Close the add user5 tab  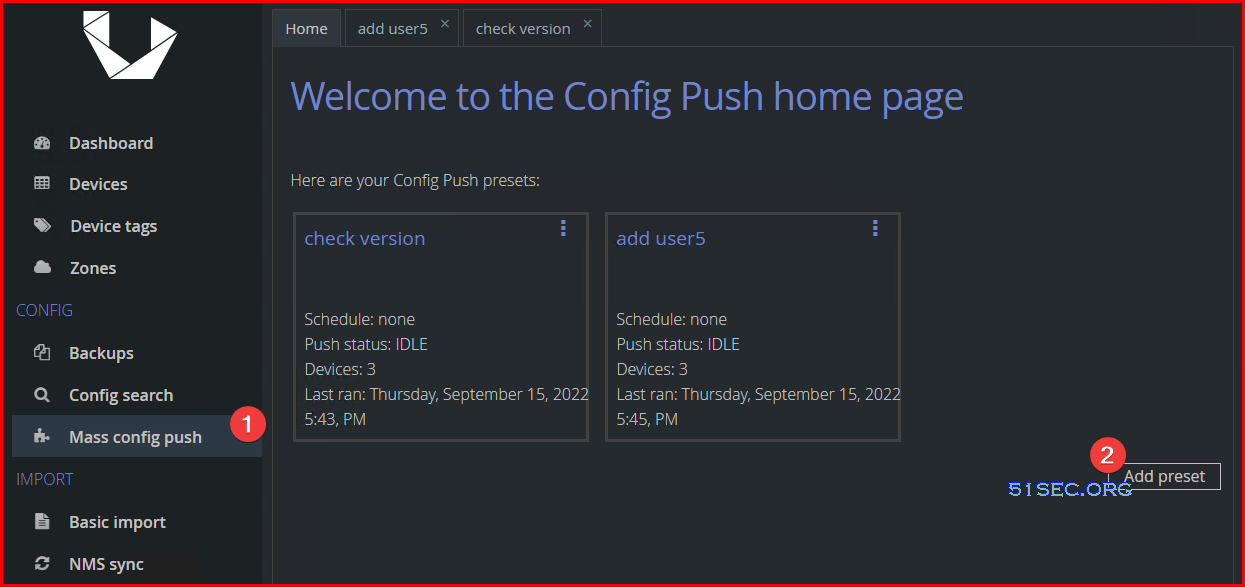click(x=445, y=23)
